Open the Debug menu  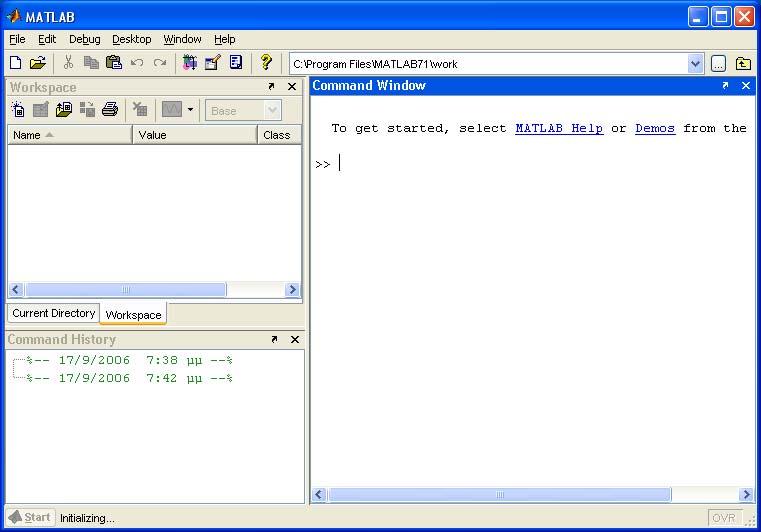click(x=84, y=39)
